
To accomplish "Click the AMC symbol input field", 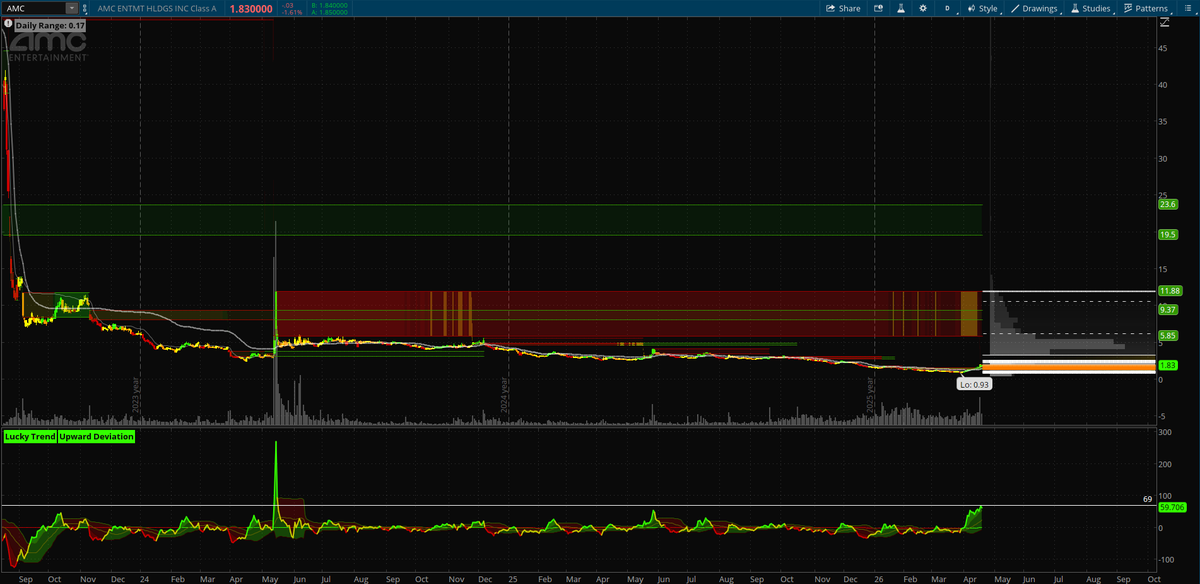I will pos(33,8).
